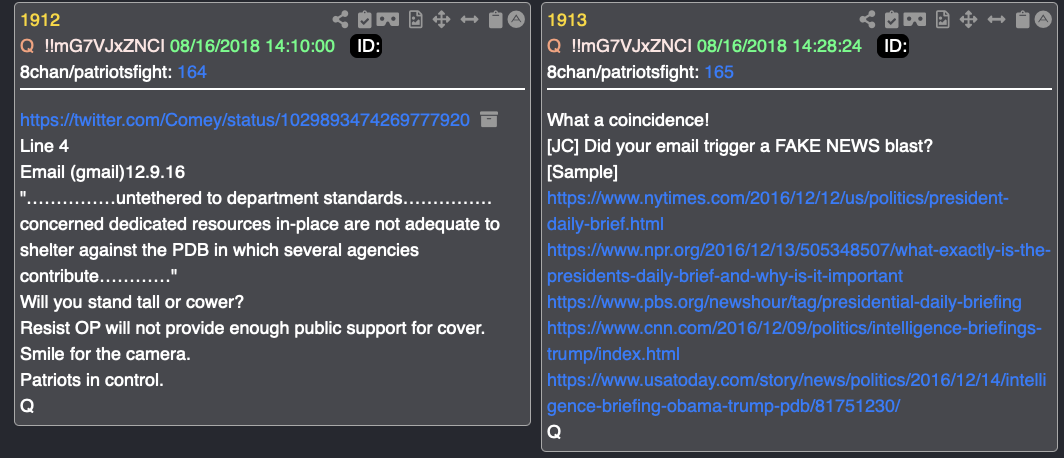The height and width of the screenshot is (458, 1064).
Task: Click the clipboard copy icon on post 1912
Action: [x=496, y=20]
